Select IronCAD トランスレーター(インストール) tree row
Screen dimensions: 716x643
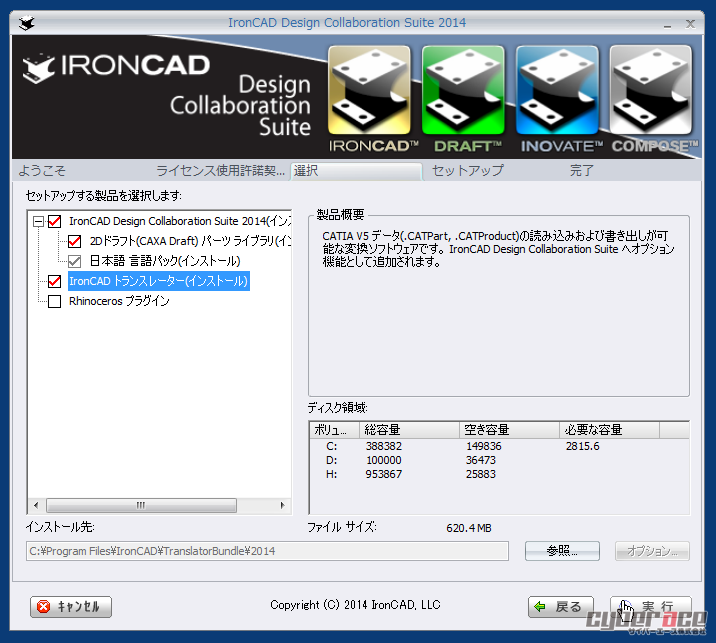point(158,281)
